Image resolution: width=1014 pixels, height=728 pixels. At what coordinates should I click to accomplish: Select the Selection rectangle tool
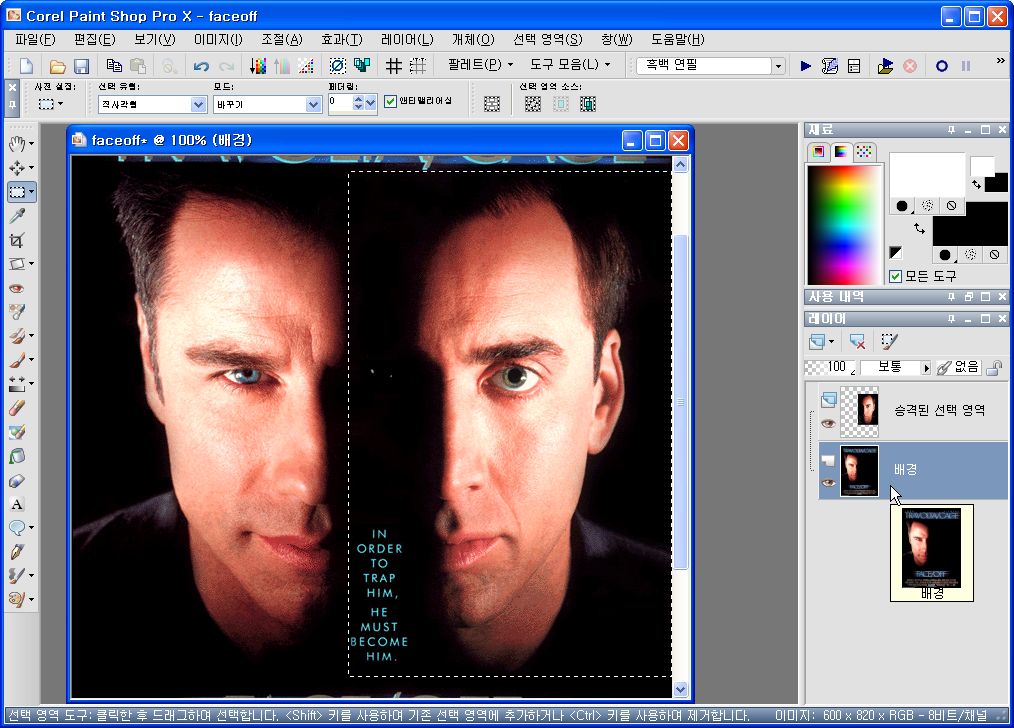click(17, 191)
